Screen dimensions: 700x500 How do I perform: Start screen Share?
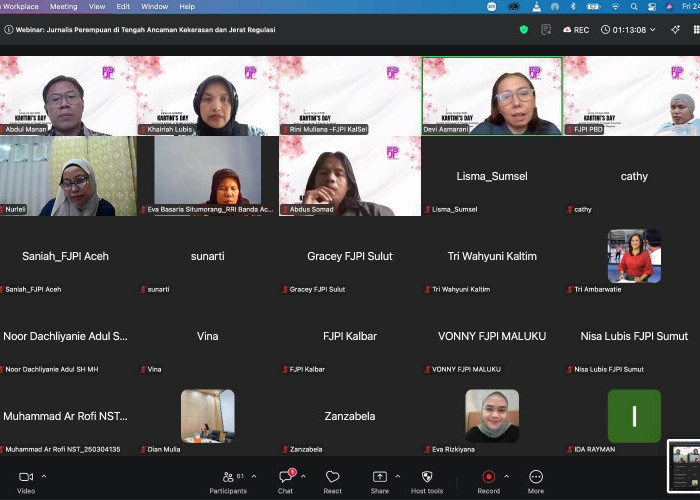379,482
